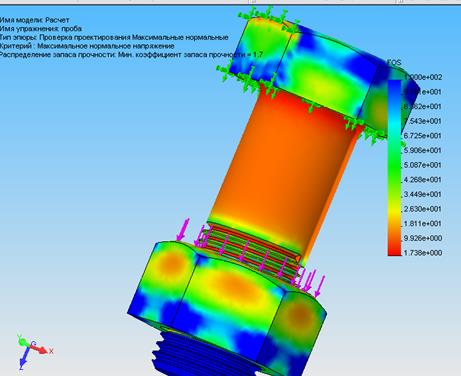Select legend value 6.725e+001
The width and height of the screenshot is (461, 376).
pyautogui.click(x=423, y=136)
